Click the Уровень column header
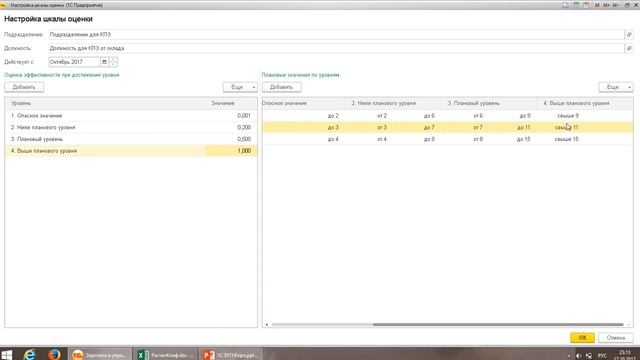This screenshot has width=640, height=360. (x=105, y=104)
